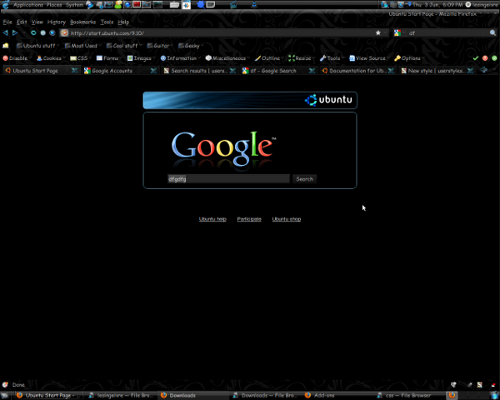Open the History menu
Screen dimensions: 500x400
click(56, 22)
